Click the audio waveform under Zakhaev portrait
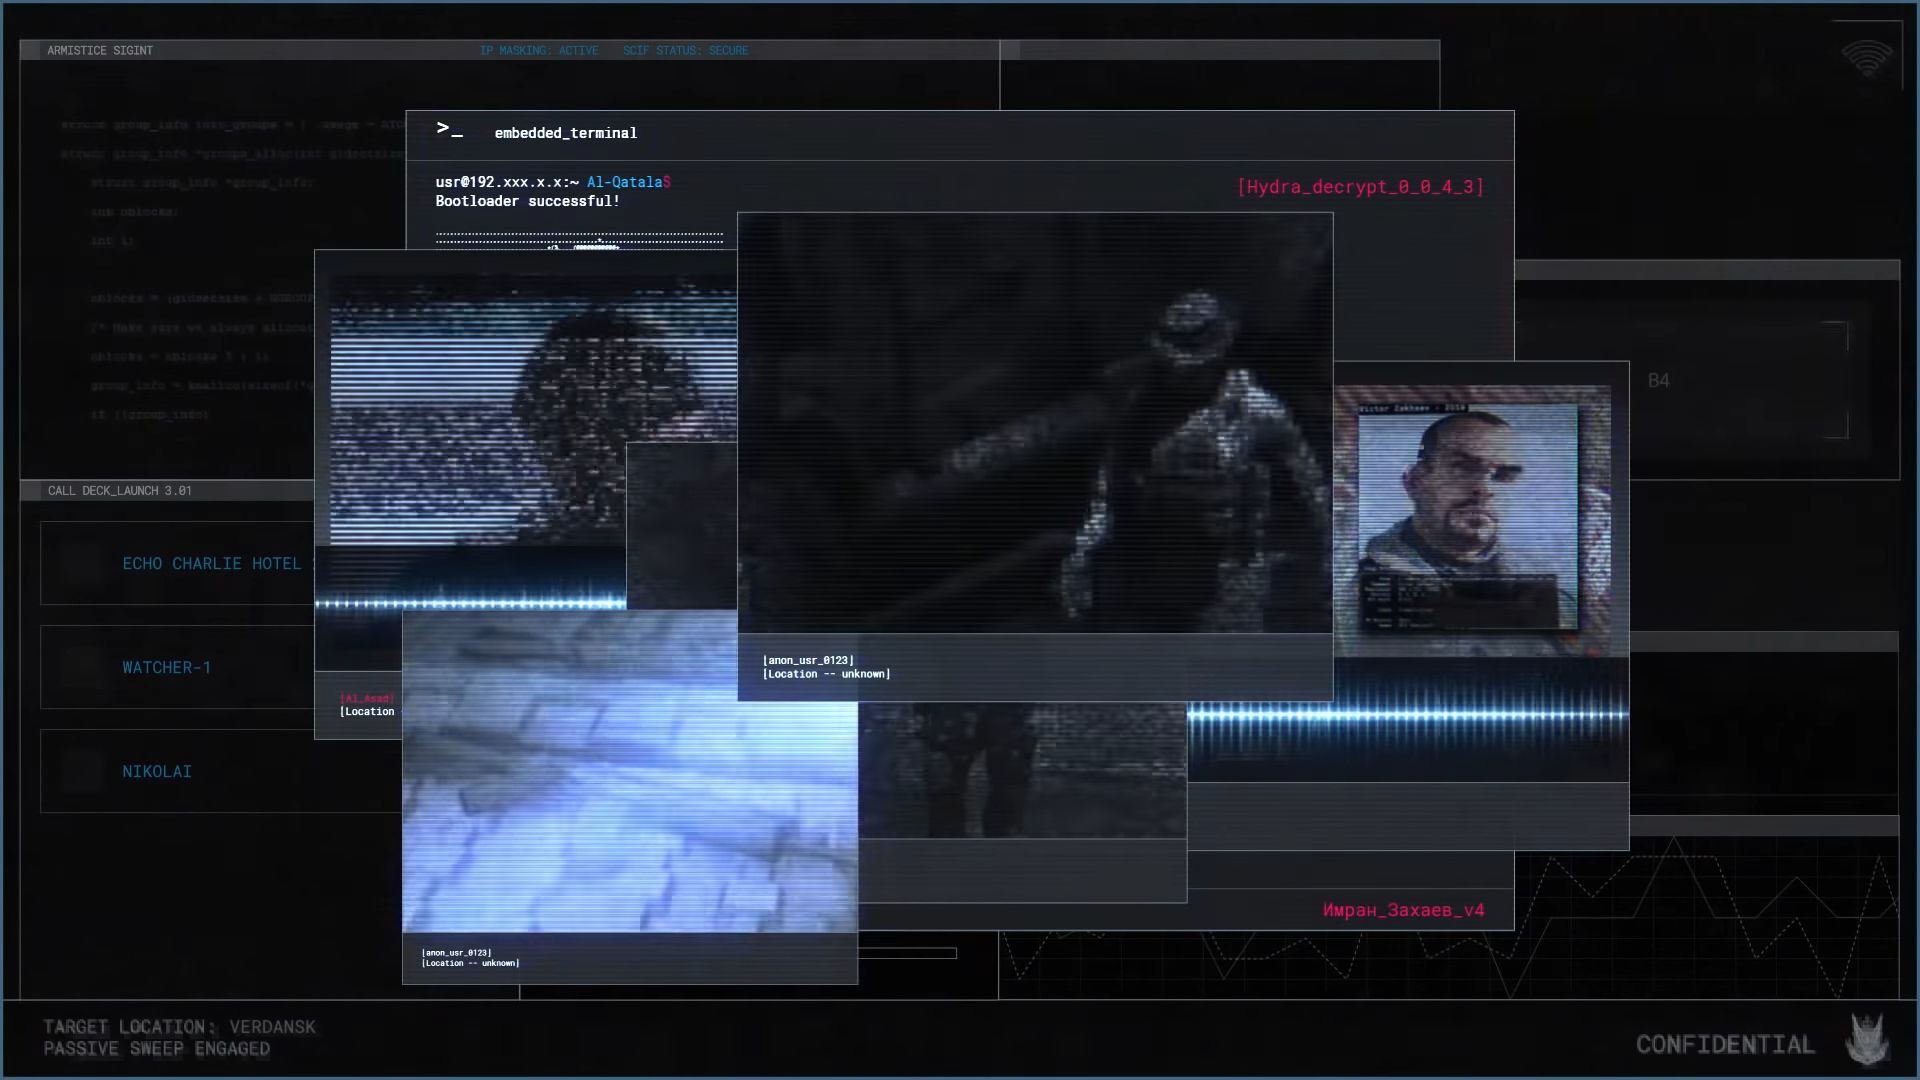 point(1480,715)
